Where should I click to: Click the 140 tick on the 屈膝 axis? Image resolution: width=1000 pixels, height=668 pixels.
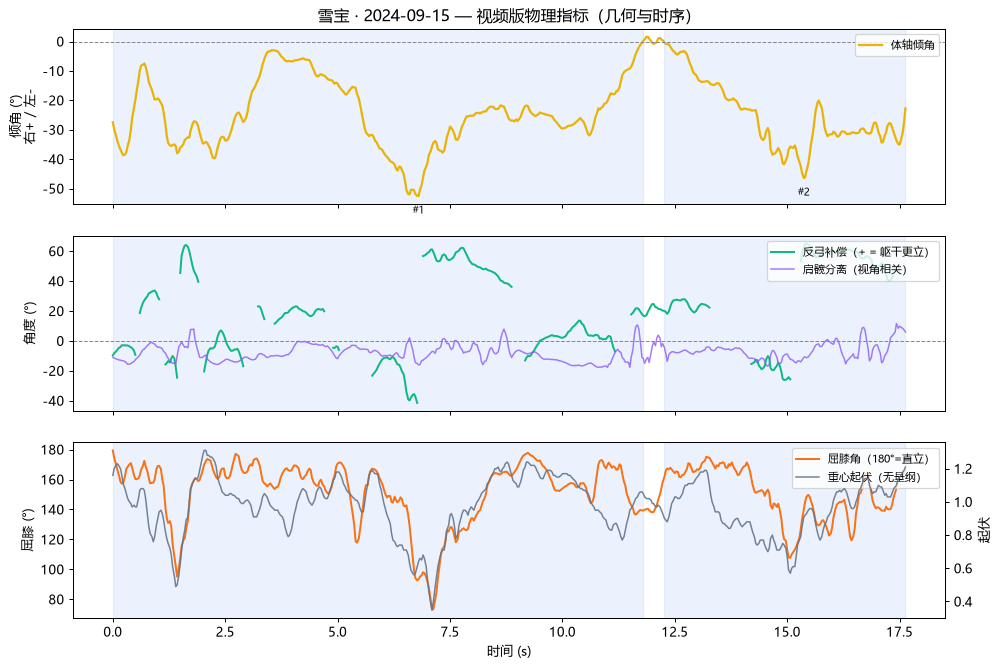(x=53, y=510)
